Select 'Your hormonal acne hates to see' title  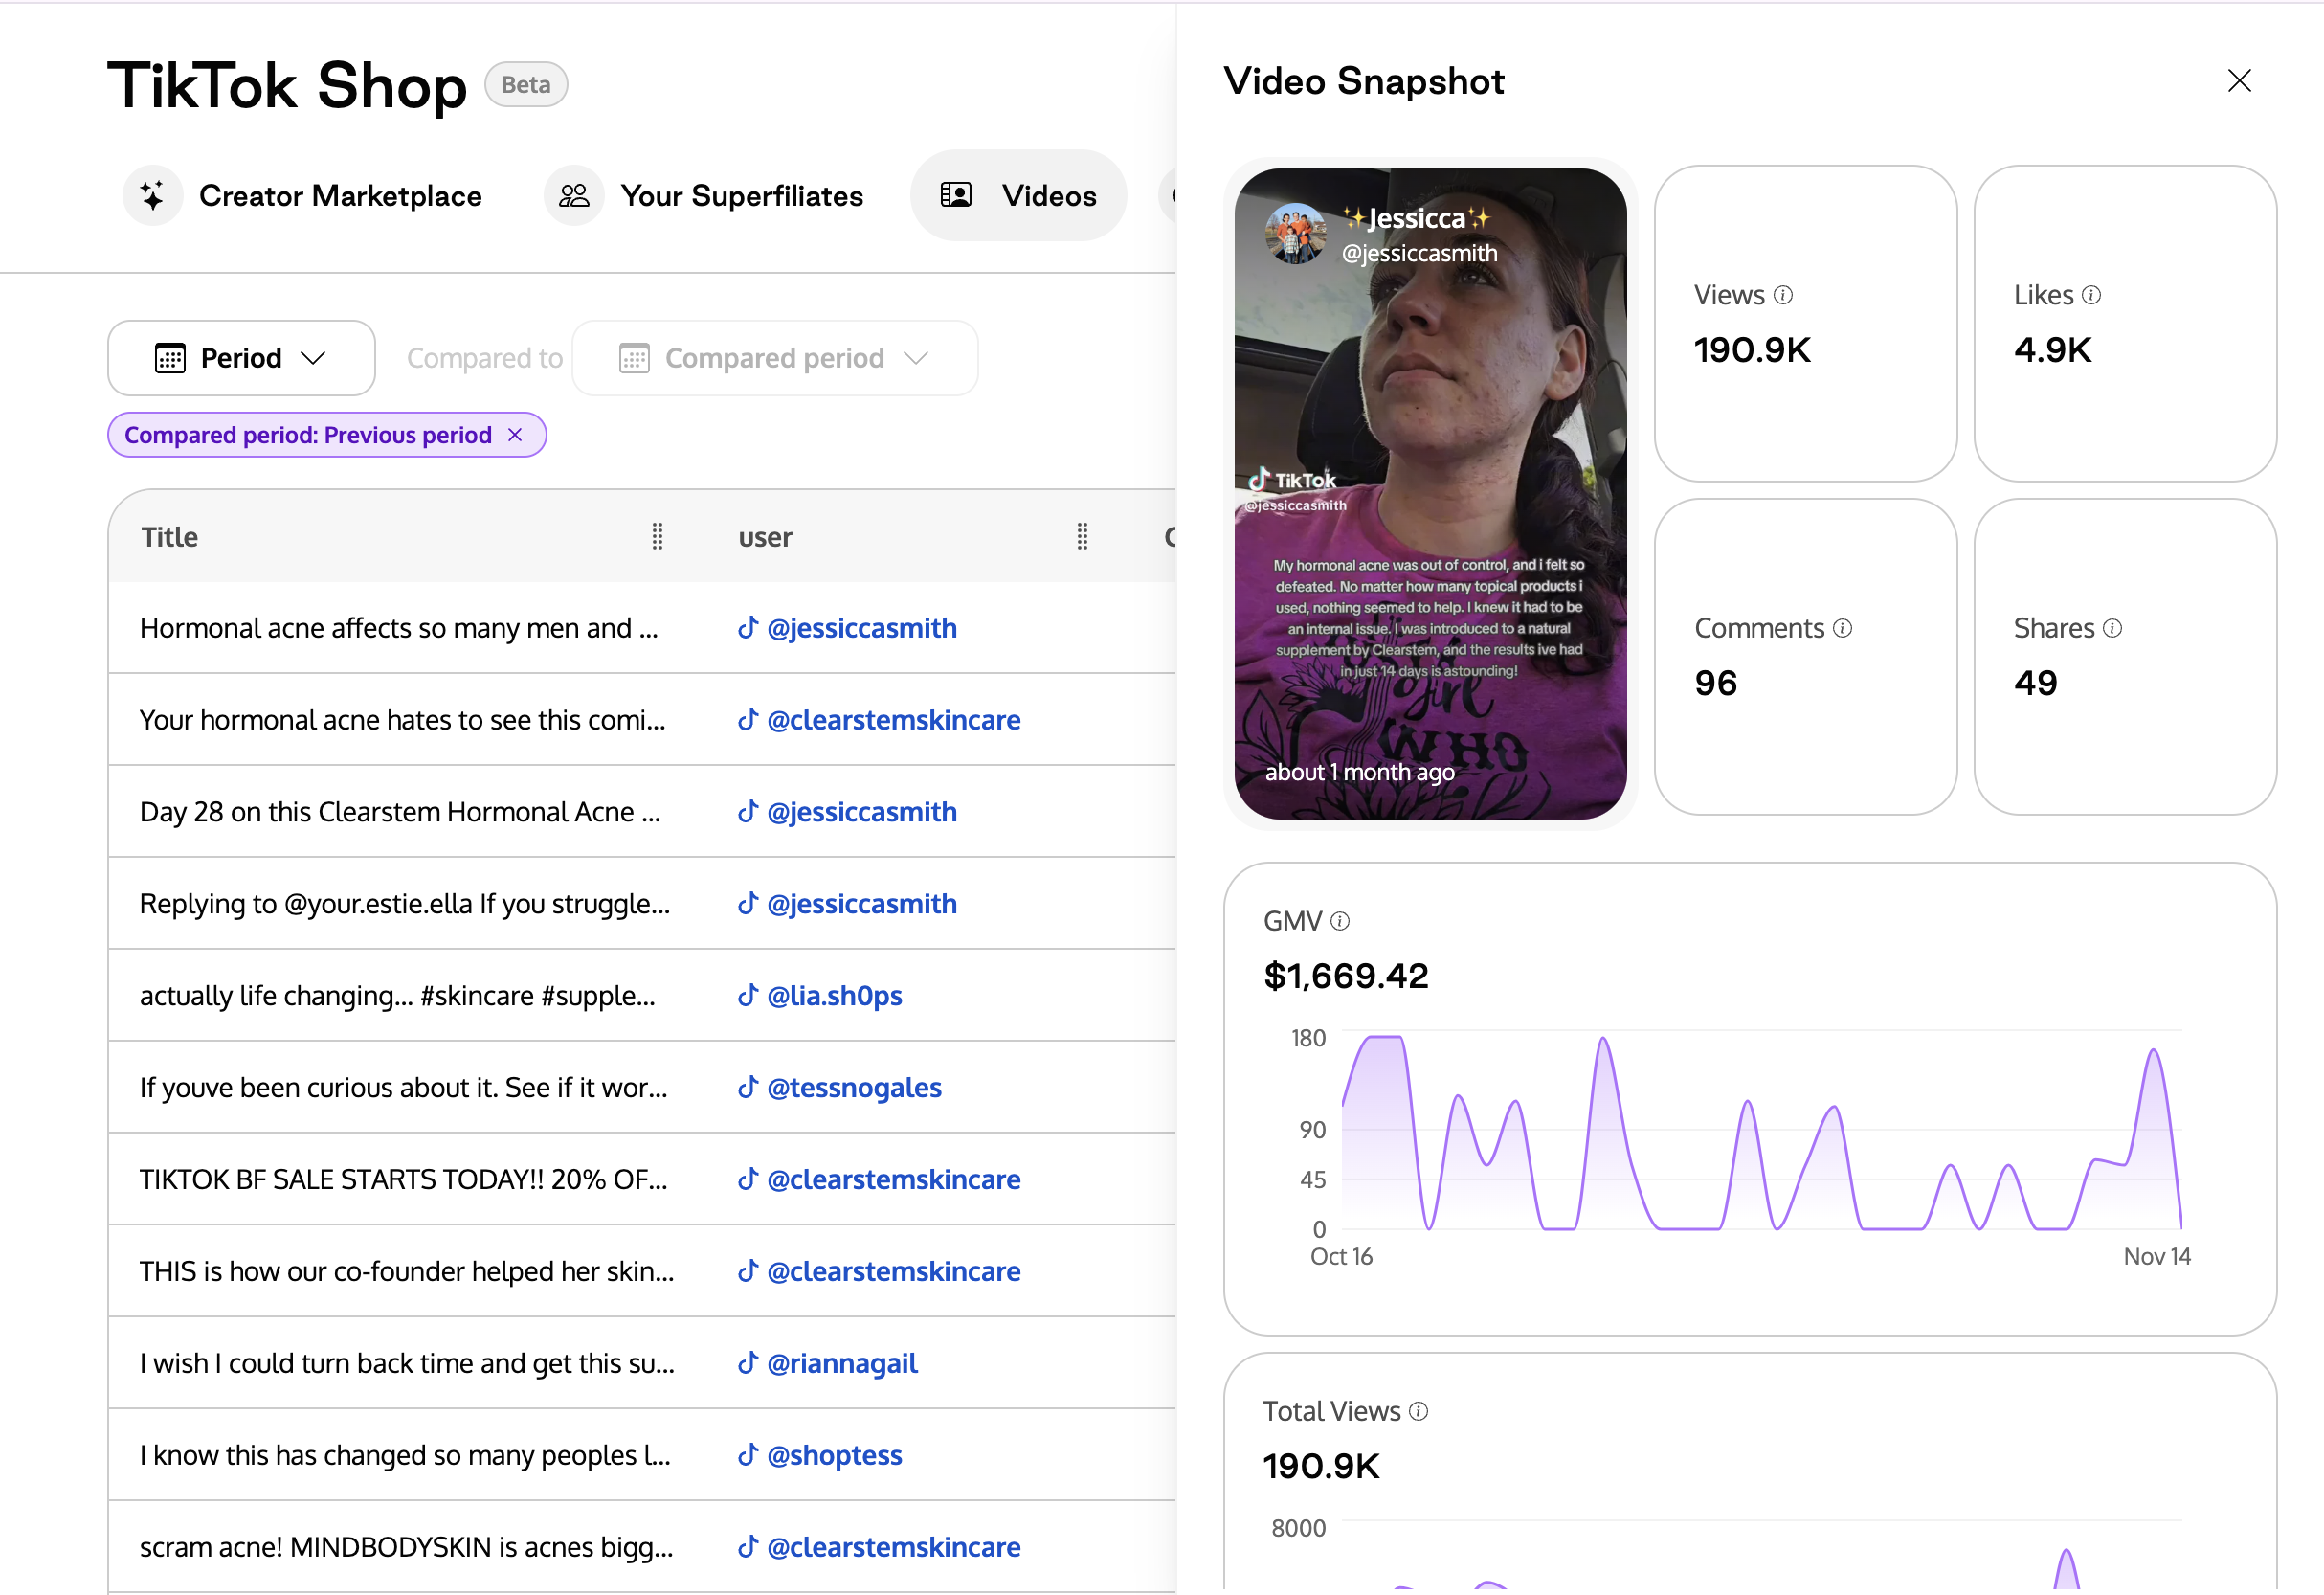tap(402, 720)
